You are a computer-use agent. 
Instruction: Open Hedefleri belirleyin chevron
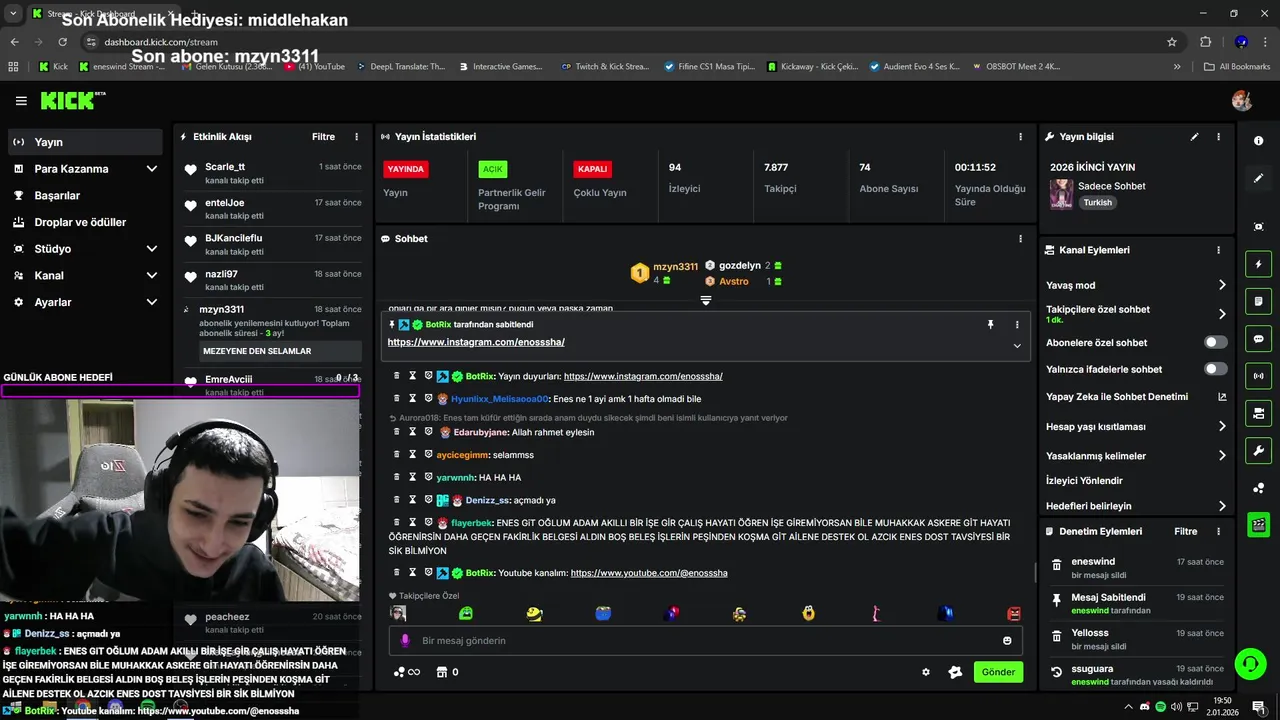(1222, 506)
